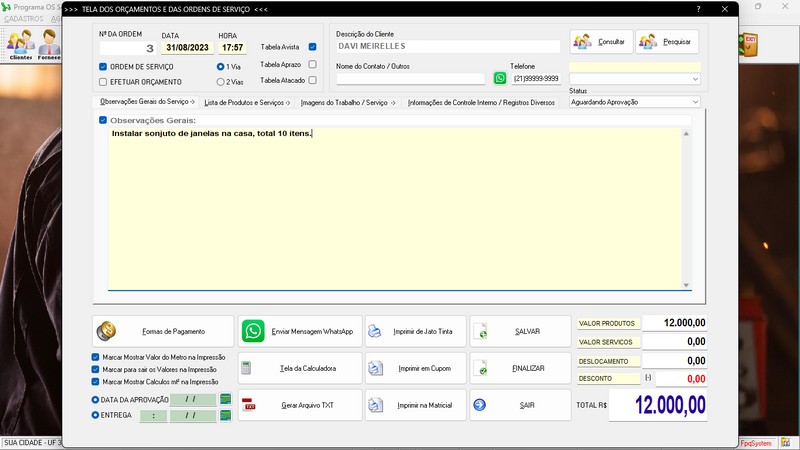Click the SALVAR button
Image resolution: width=800 pixels, height=450 pixels.
coord(520,331)
